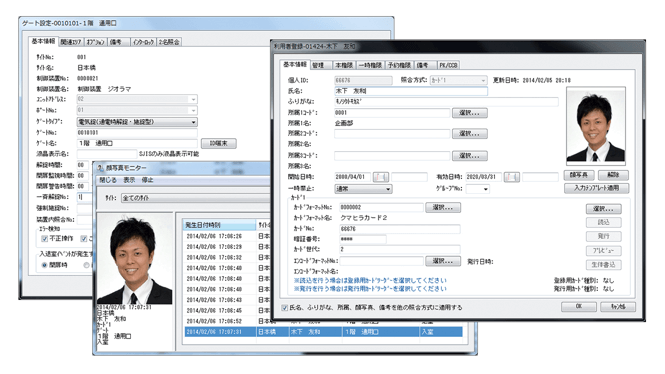The image size is (665, 374).
Task: Click ゲートNo field containing 0010101
Action: click(137, 133)
